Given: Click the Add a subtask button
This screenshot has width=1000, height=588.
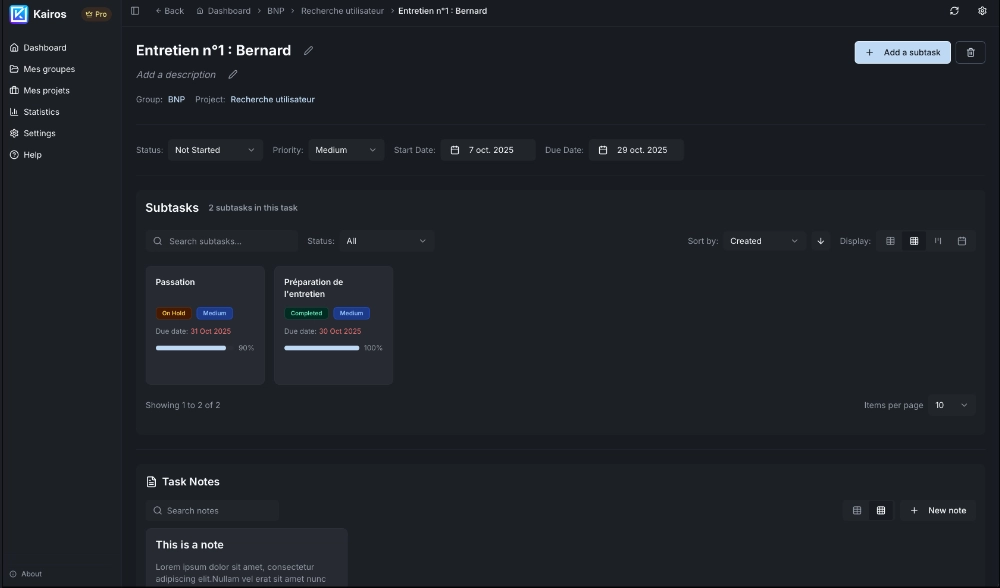Looking at the screenshot, I should 902,52.
